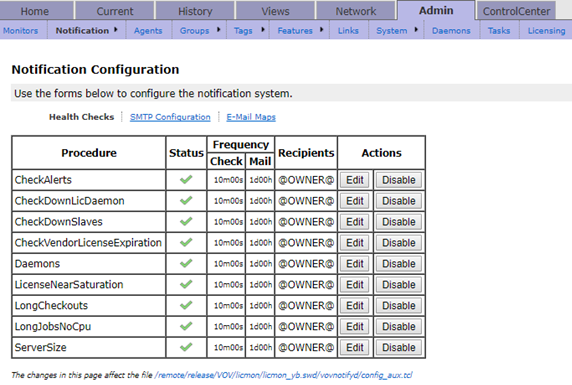Viewport: 572px width, 385px height.
Task: Disable the ServerSize procedure
Action: pos(399,347)
